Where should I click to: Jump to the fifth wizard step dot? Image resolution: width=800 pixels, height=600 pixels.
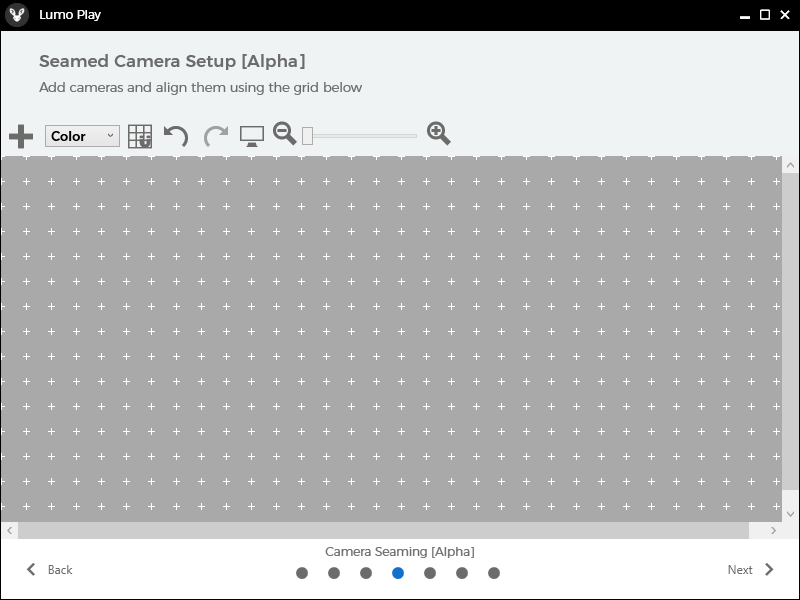(430, 573)
